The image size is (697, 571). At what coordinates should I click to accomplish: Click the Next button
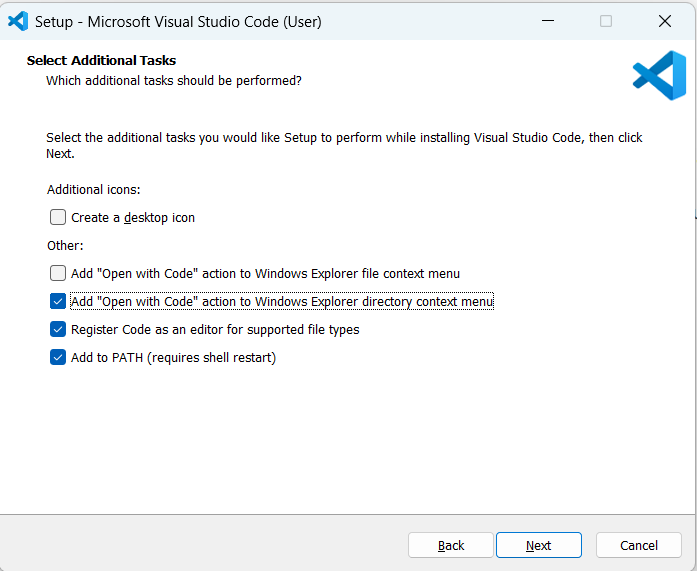point(539,545)
